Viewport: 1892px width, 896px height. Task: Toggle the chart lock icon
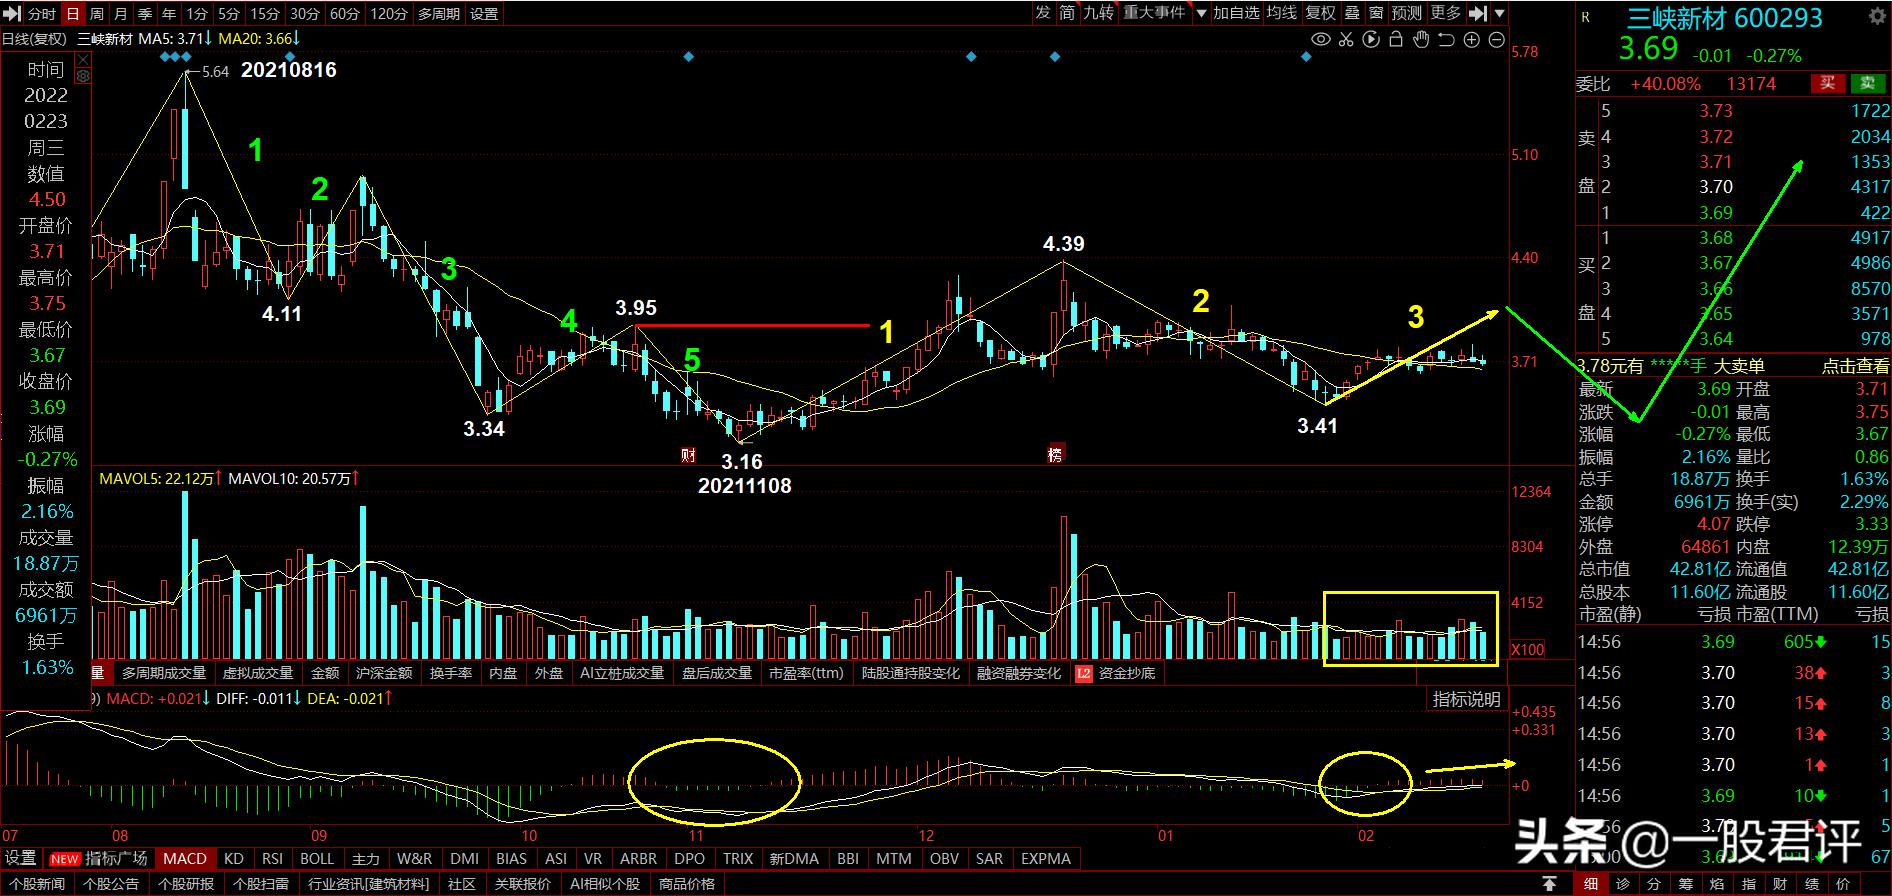[x=1396, y=40]
